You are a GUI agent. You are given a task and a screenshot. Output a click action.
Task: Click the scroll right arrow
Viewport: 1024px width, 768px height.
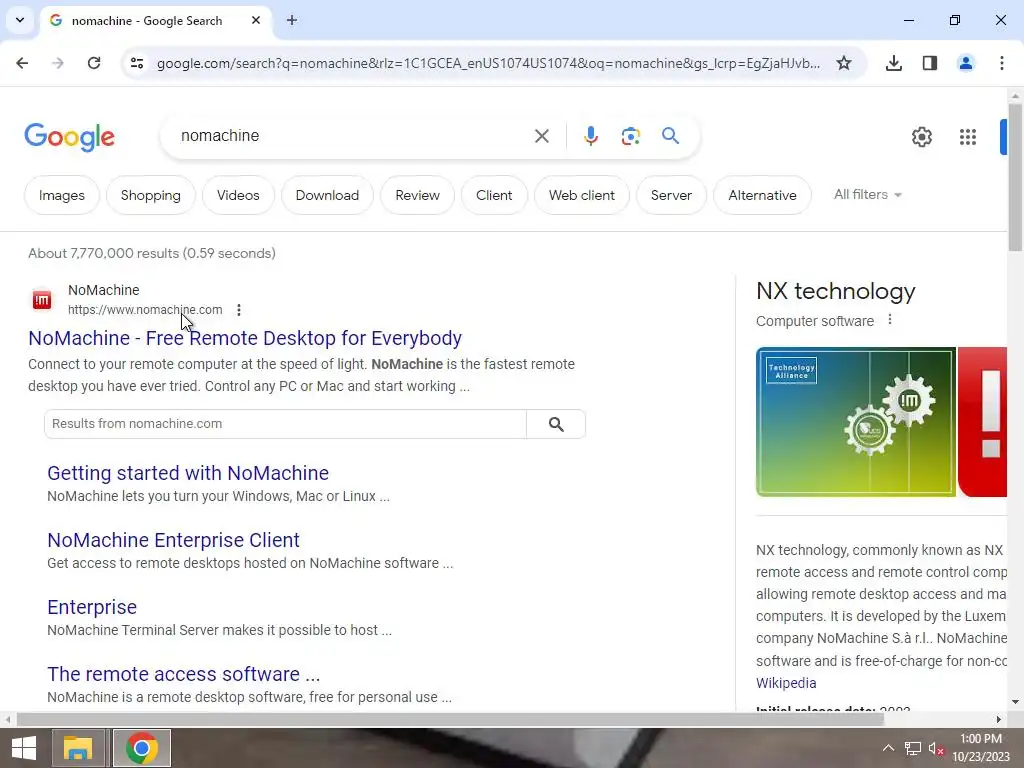point(999,720)
